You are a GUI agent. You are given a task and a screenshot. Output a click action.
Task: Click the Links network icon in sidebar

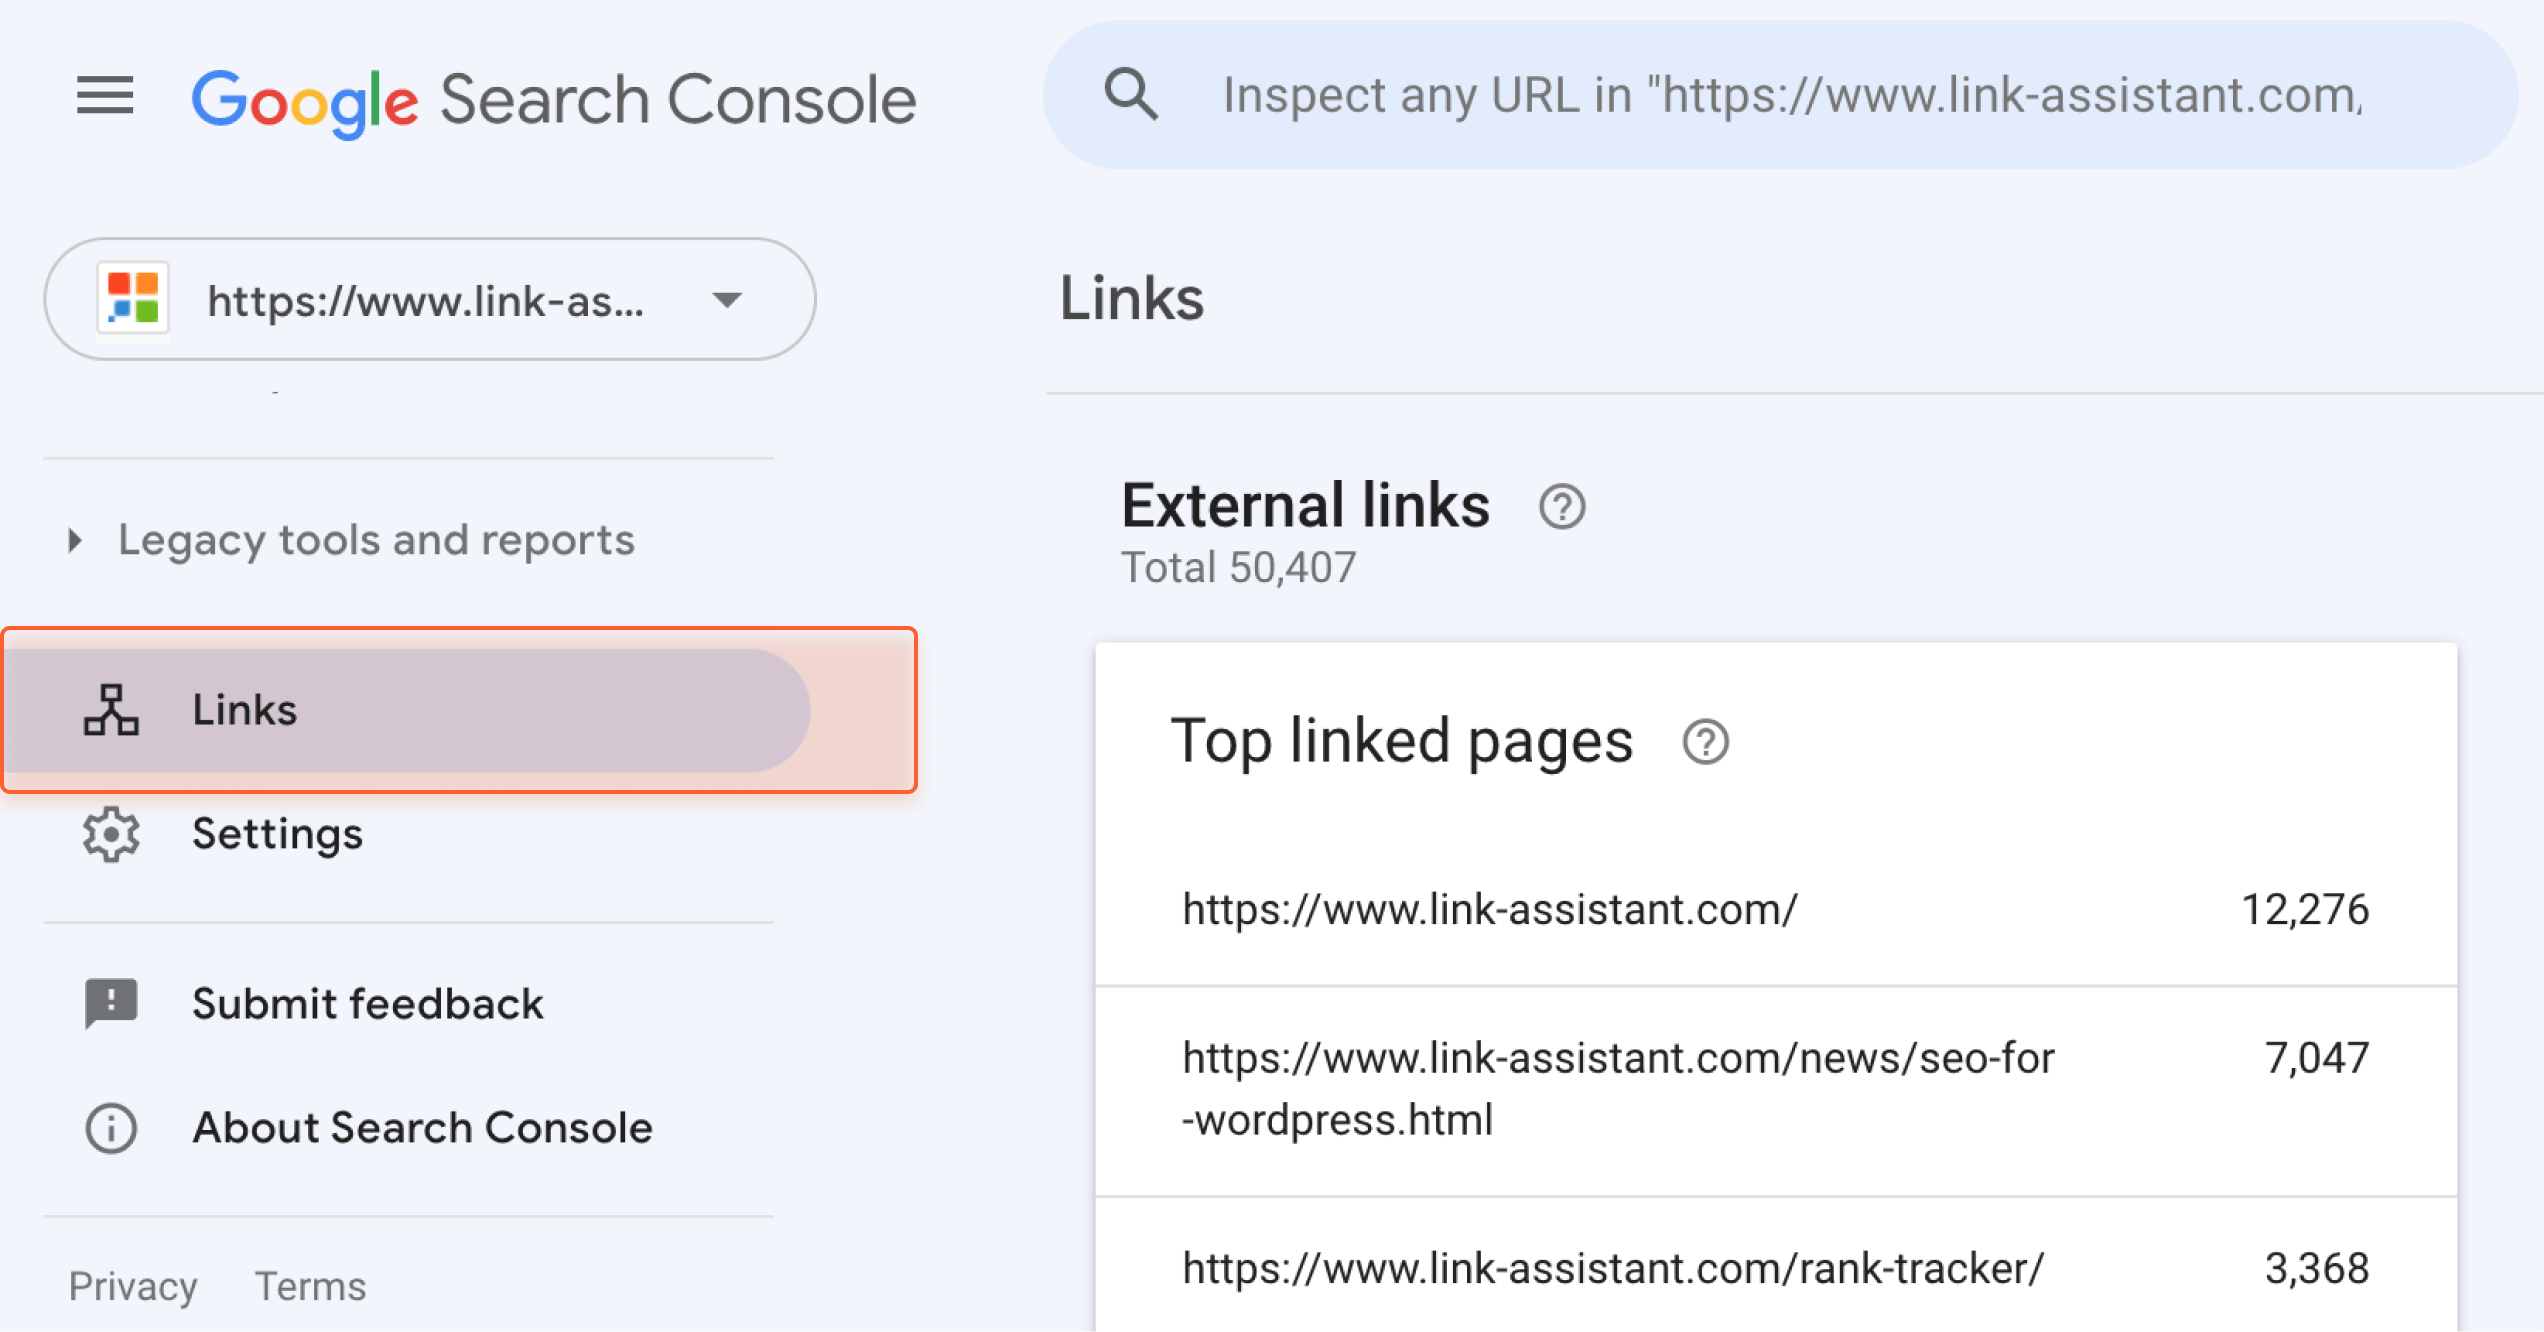(x=111, y=710)
